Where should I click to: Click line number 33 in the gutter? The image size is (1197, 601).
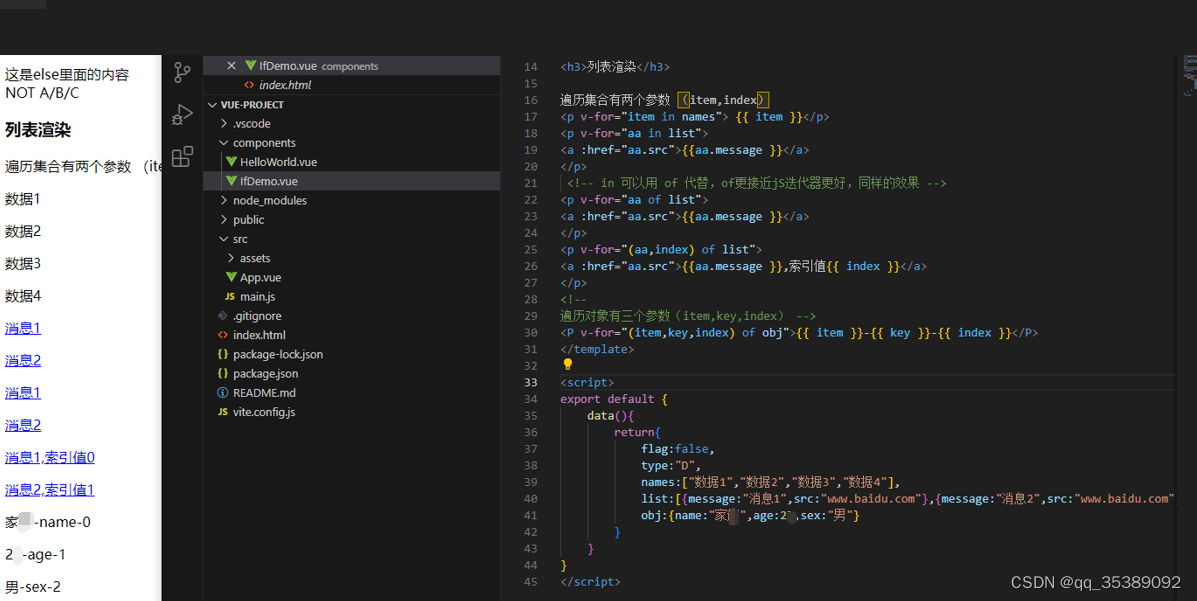tap(531, 383)
